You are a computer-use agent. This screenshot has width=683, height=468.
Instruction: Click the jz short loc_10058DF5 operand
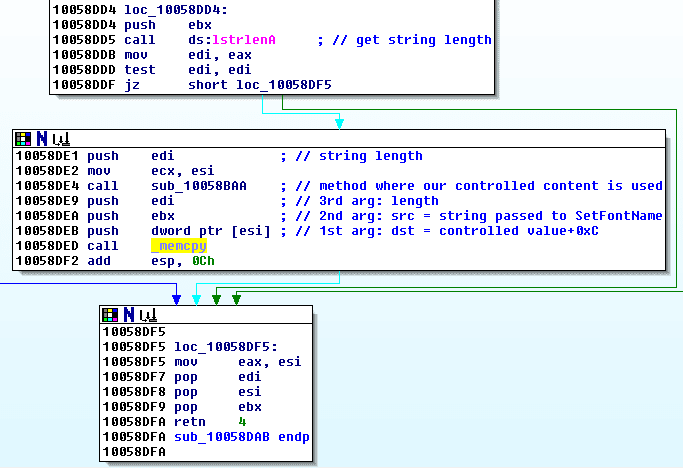[260, 85]
